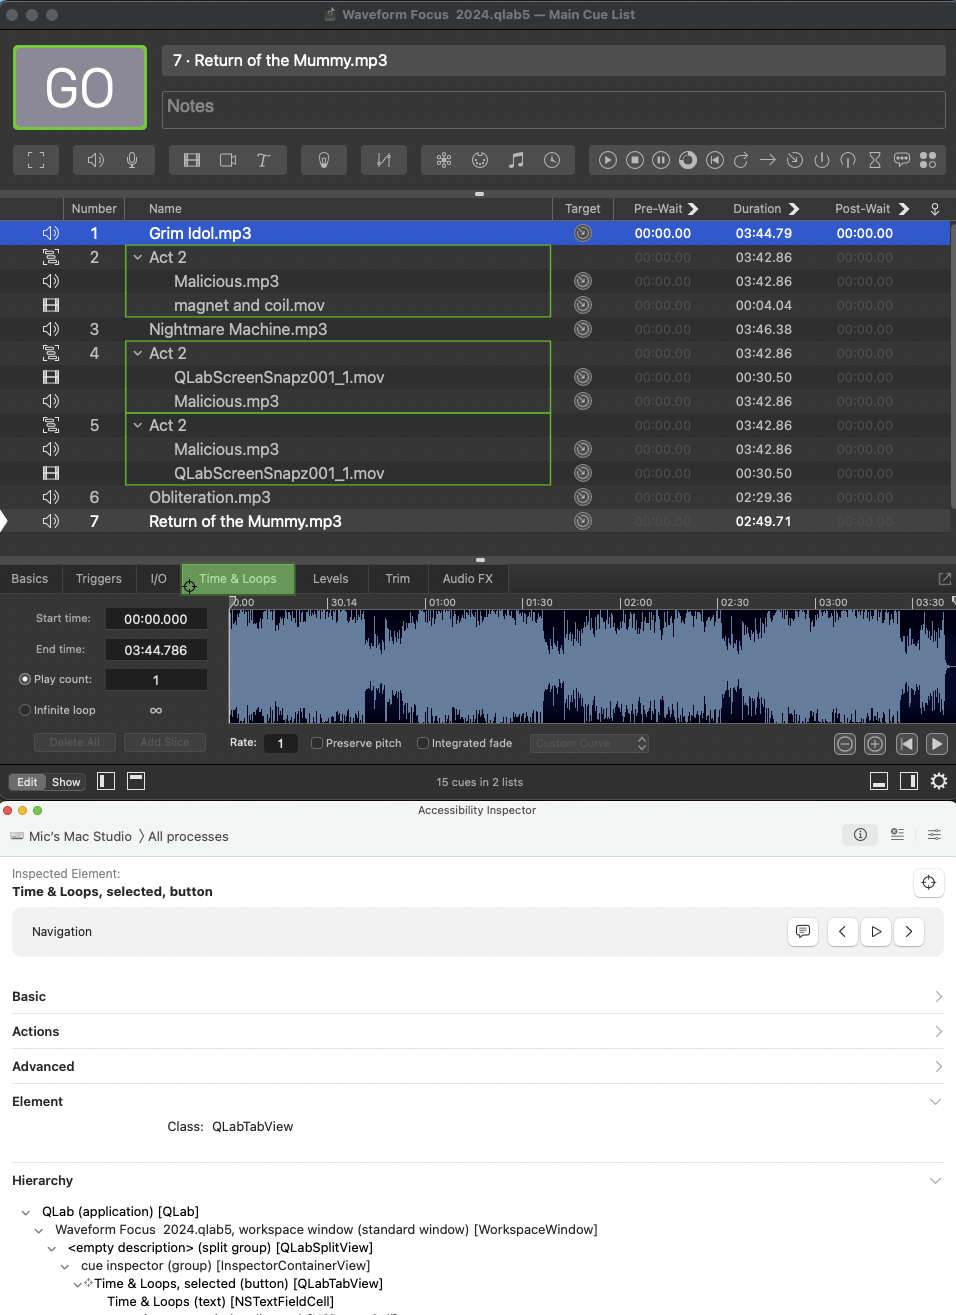Click the waveform at the 02:00 mark
The image size is (956, 1315).
click(621, 666)
